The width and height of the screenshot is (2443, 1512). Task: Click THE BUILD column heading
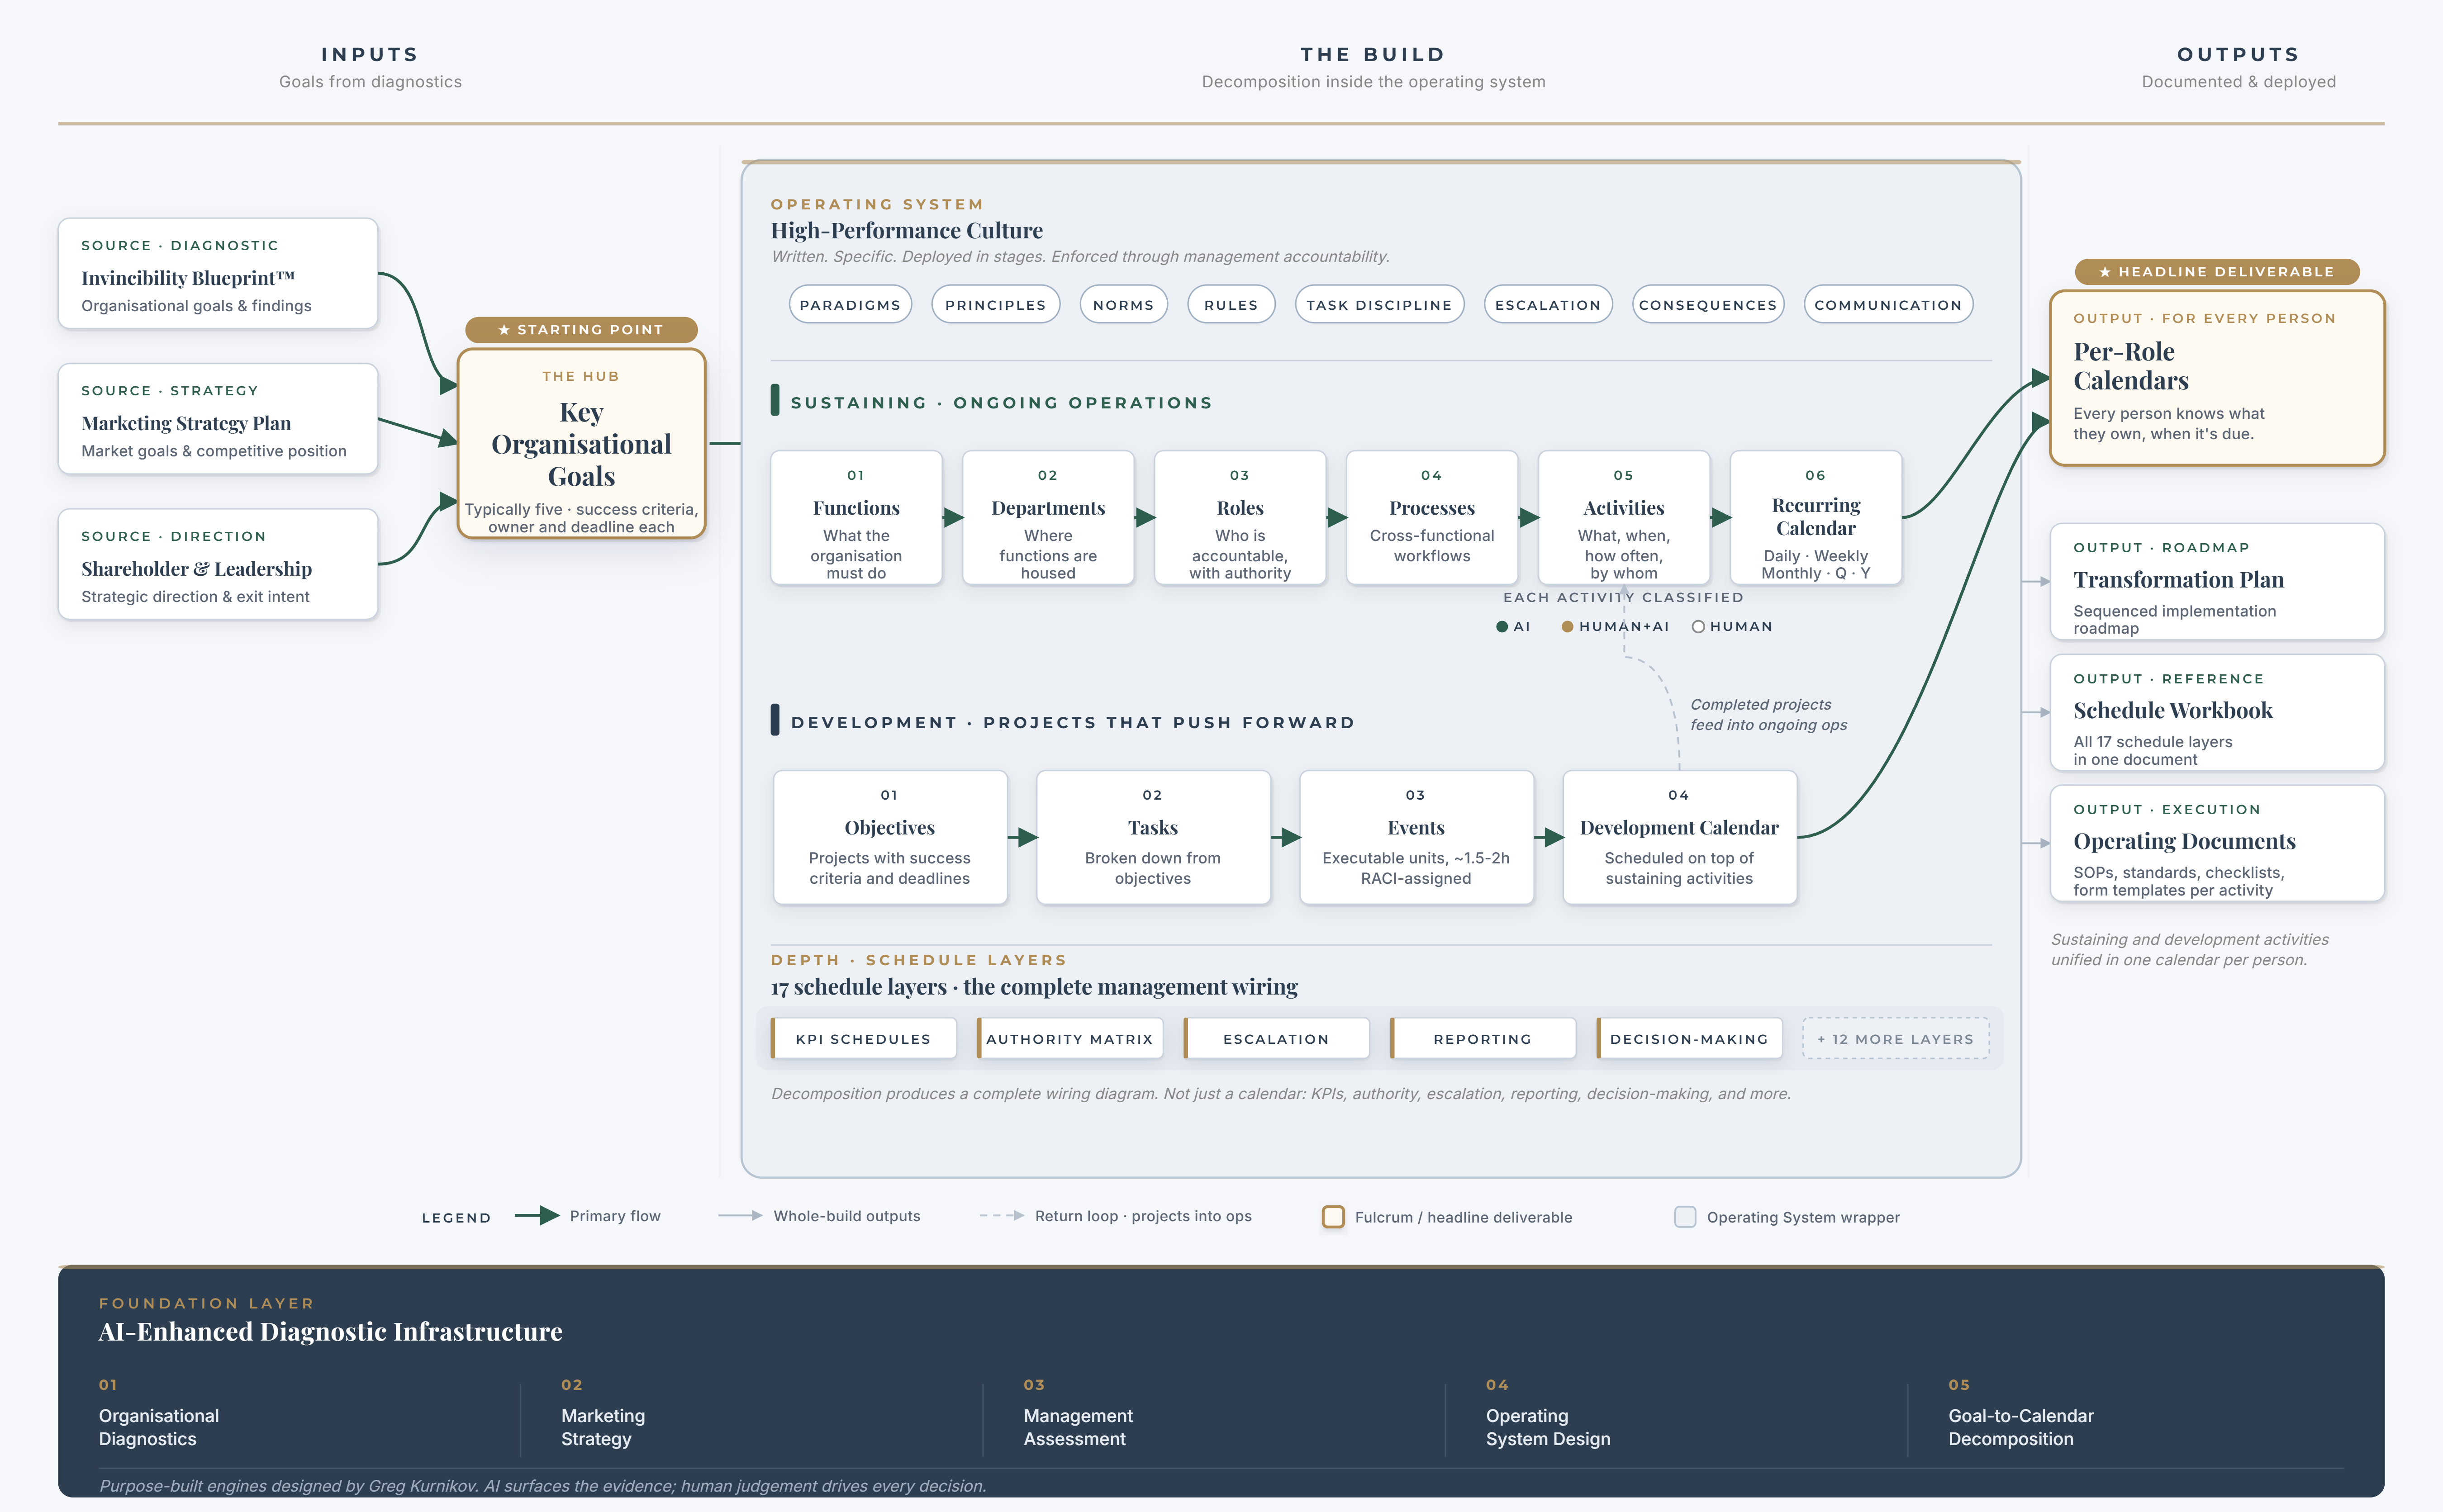coord(1373,55)
